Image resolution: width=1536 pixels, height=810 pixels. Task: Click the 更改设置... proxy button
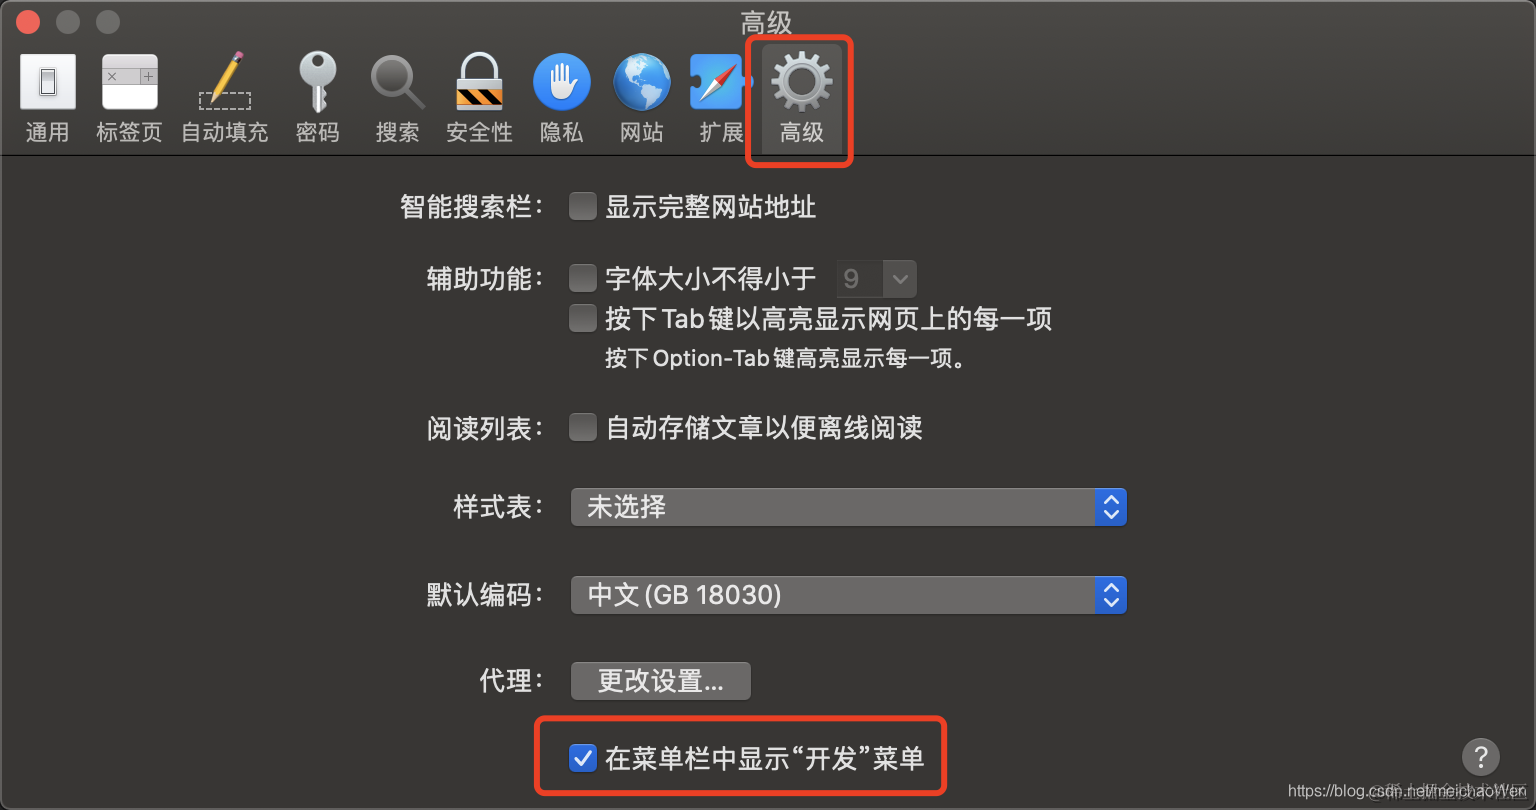[660, 681]
